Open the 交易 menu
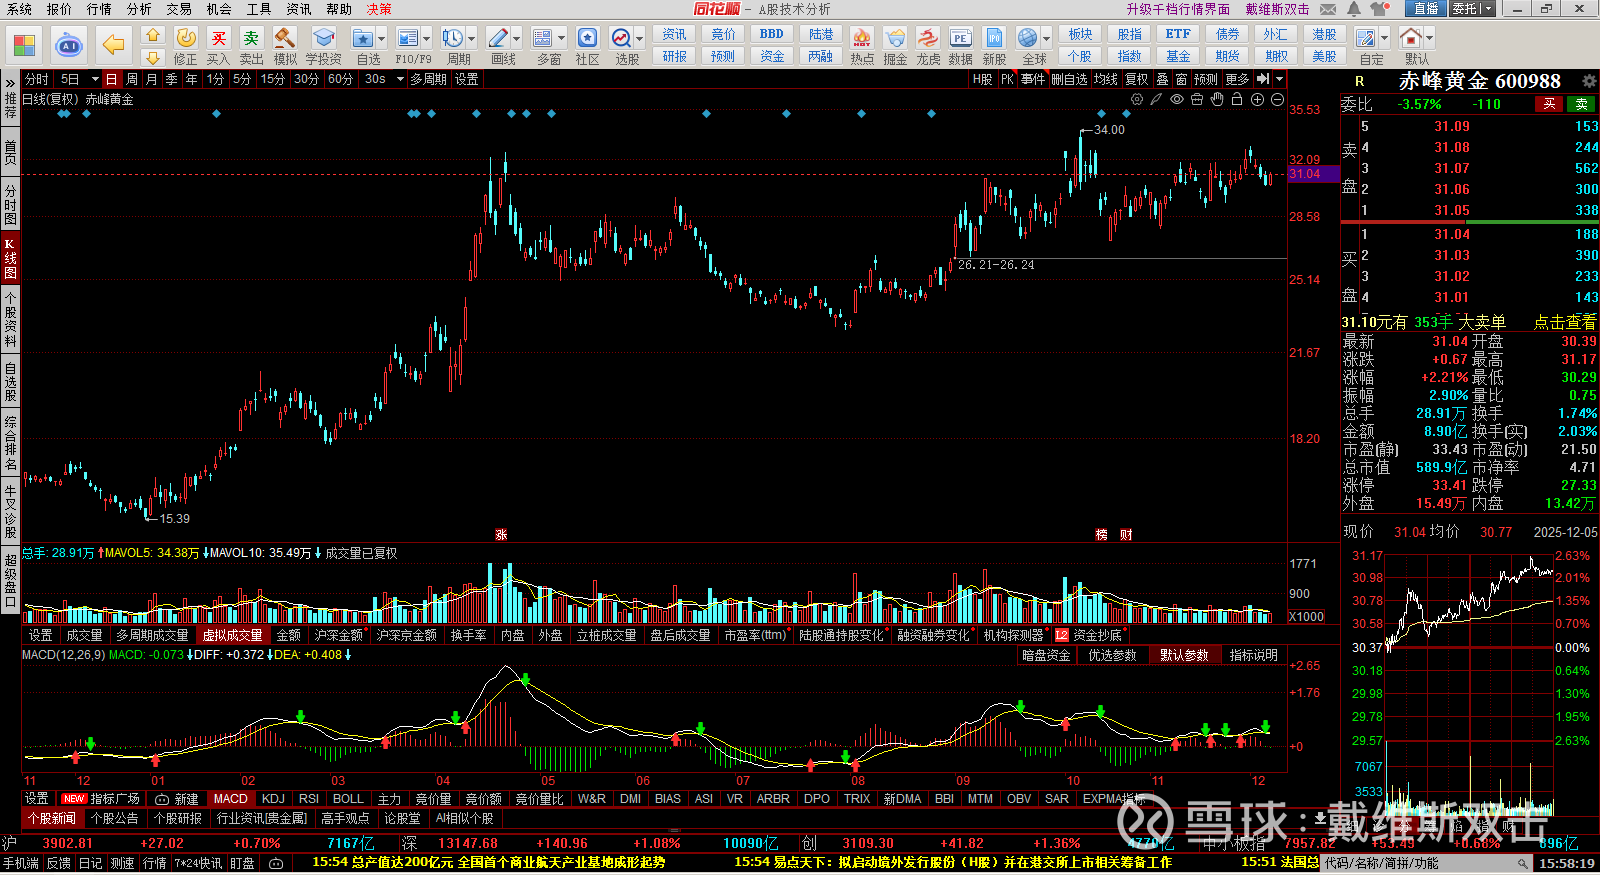The height and width of the screenshot is (875, 1600). (179, 9)
